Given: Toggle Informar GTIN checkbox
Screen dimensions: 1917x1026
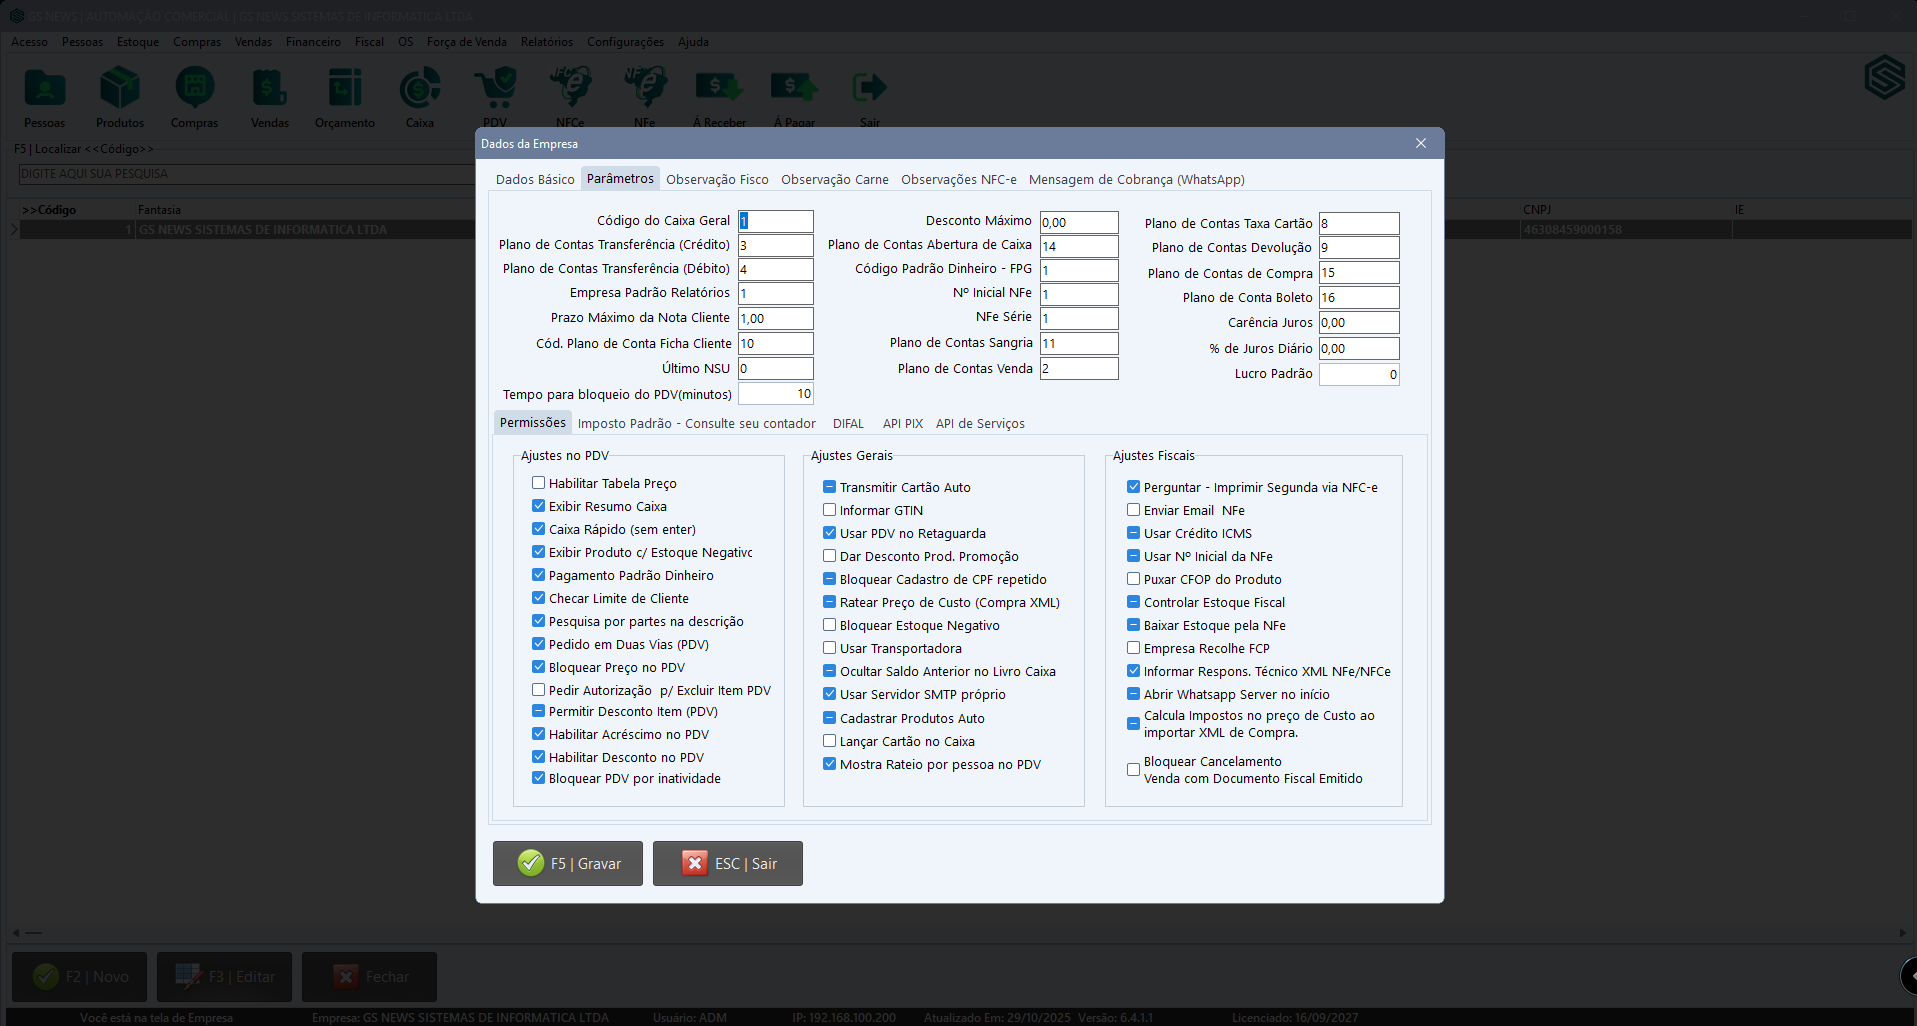Looking at the screenshot, I should (830, 510).
